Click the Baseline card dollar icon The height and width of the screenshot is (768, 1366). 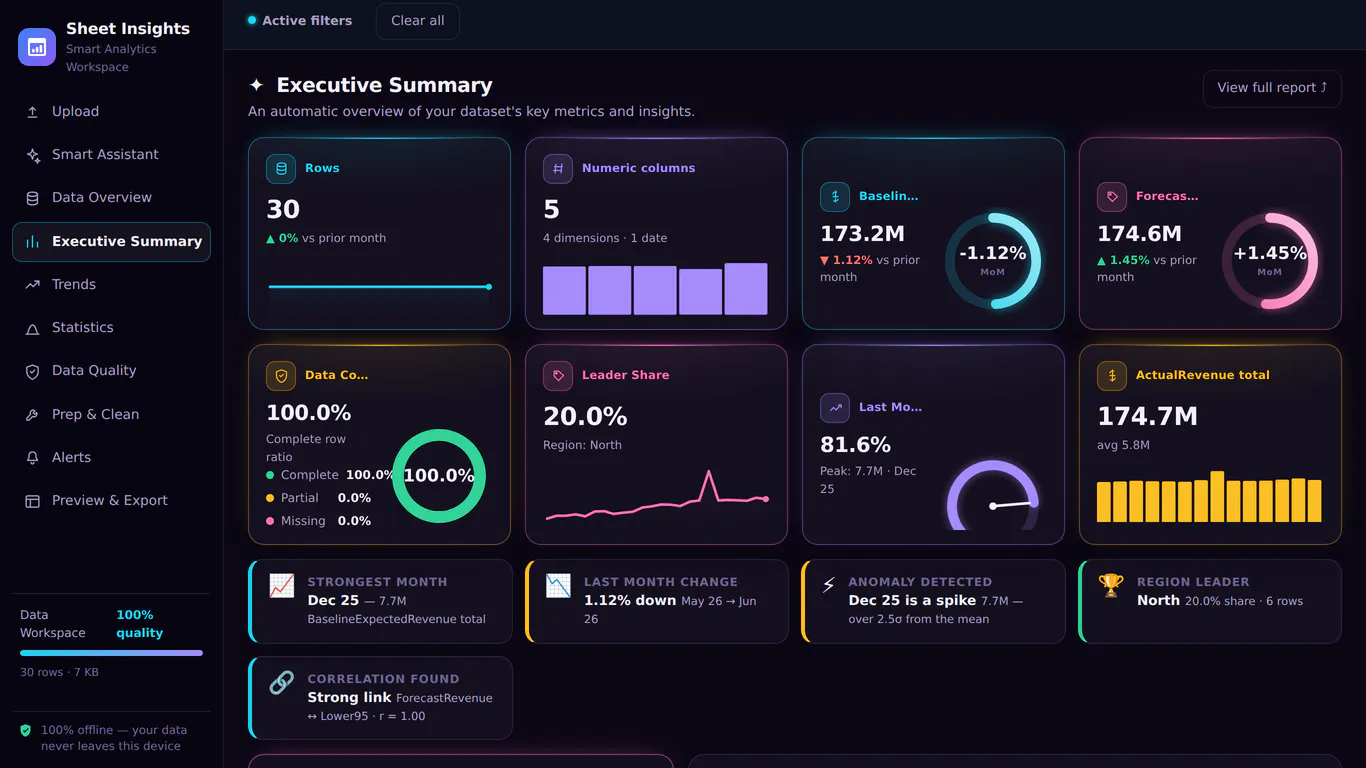pyautogui.click(x=835, y=197)
